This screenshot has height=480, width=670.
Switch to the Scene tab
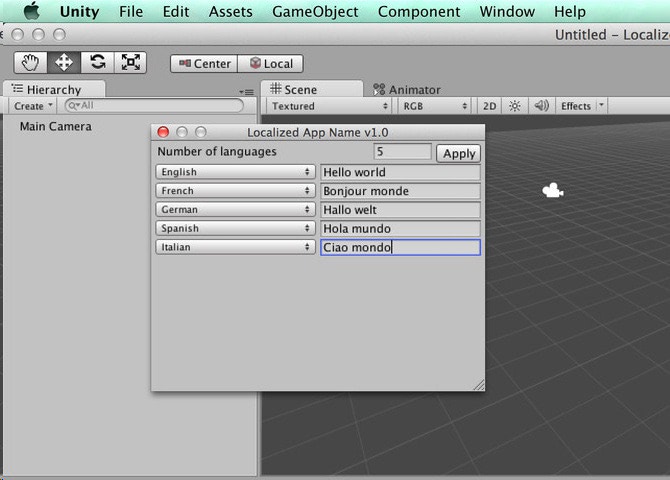click(x=311, y=89)
